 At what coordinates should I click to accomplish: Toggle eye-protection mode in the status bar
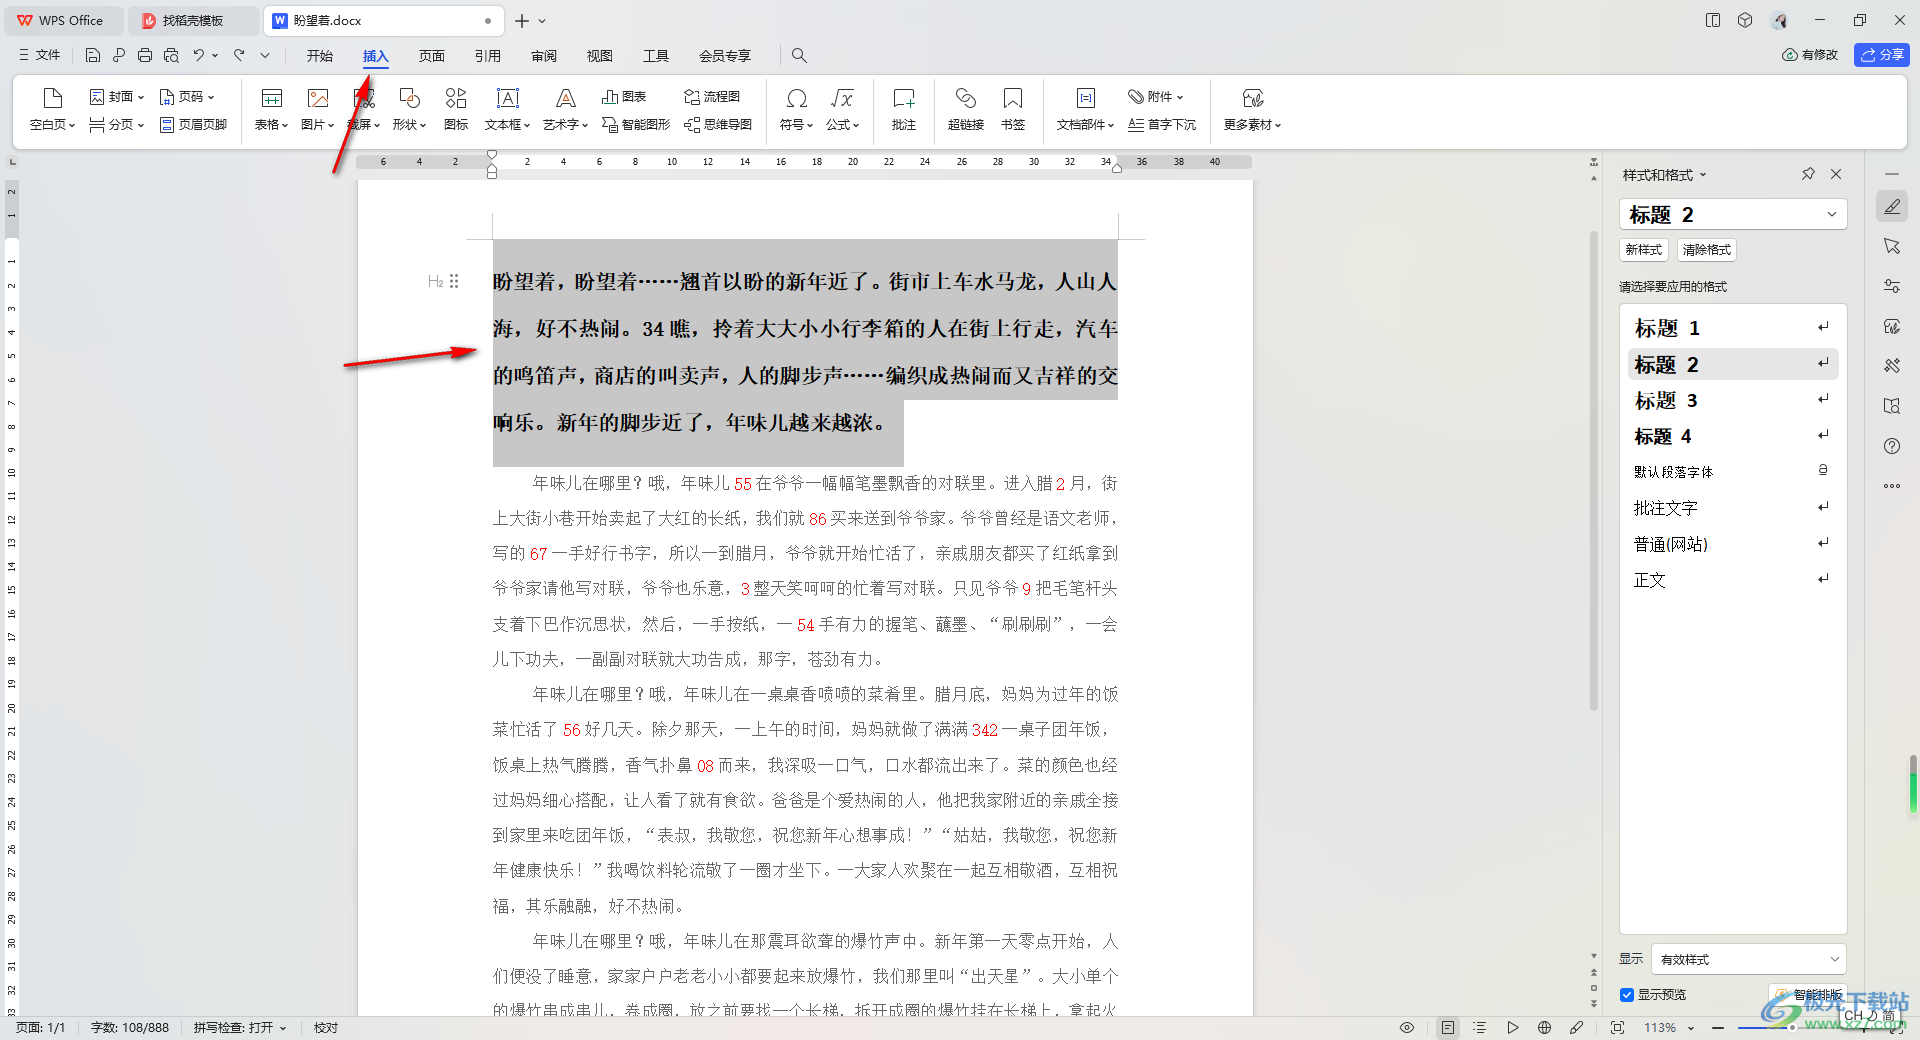point(1407,1028)
